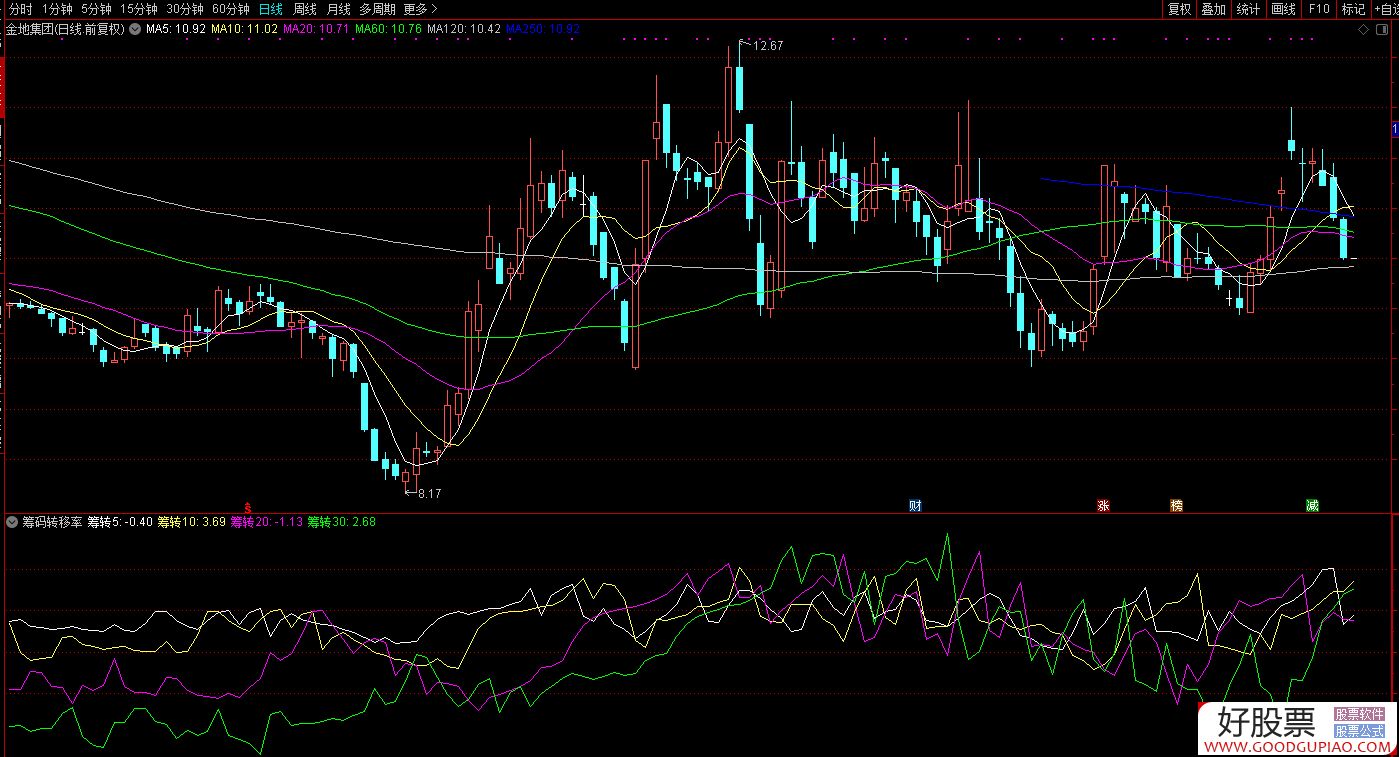Click the 筹转5: -0.40 value
The image size is (1399, 757).
121,522
